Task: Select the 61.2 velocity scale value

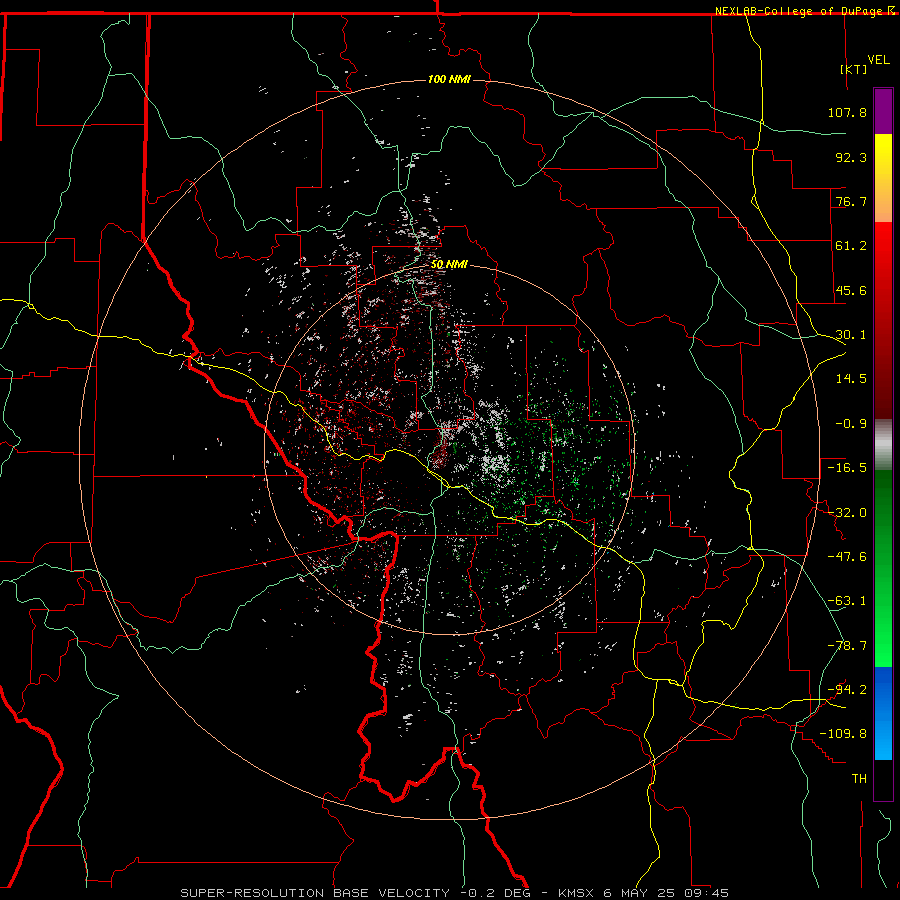Action: [x=851, y=246]
